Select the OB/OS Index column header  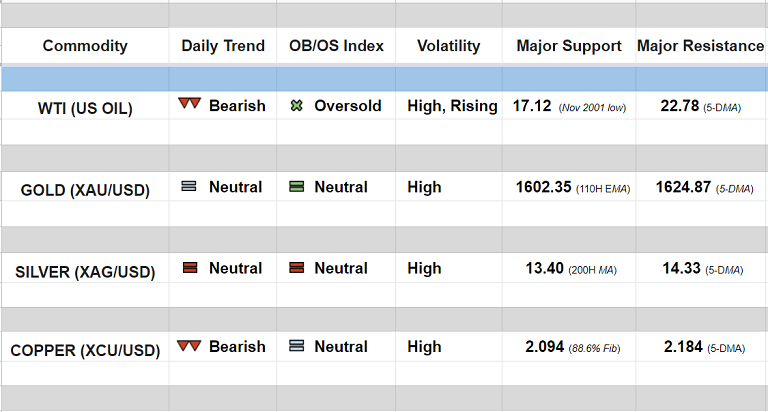336,46
